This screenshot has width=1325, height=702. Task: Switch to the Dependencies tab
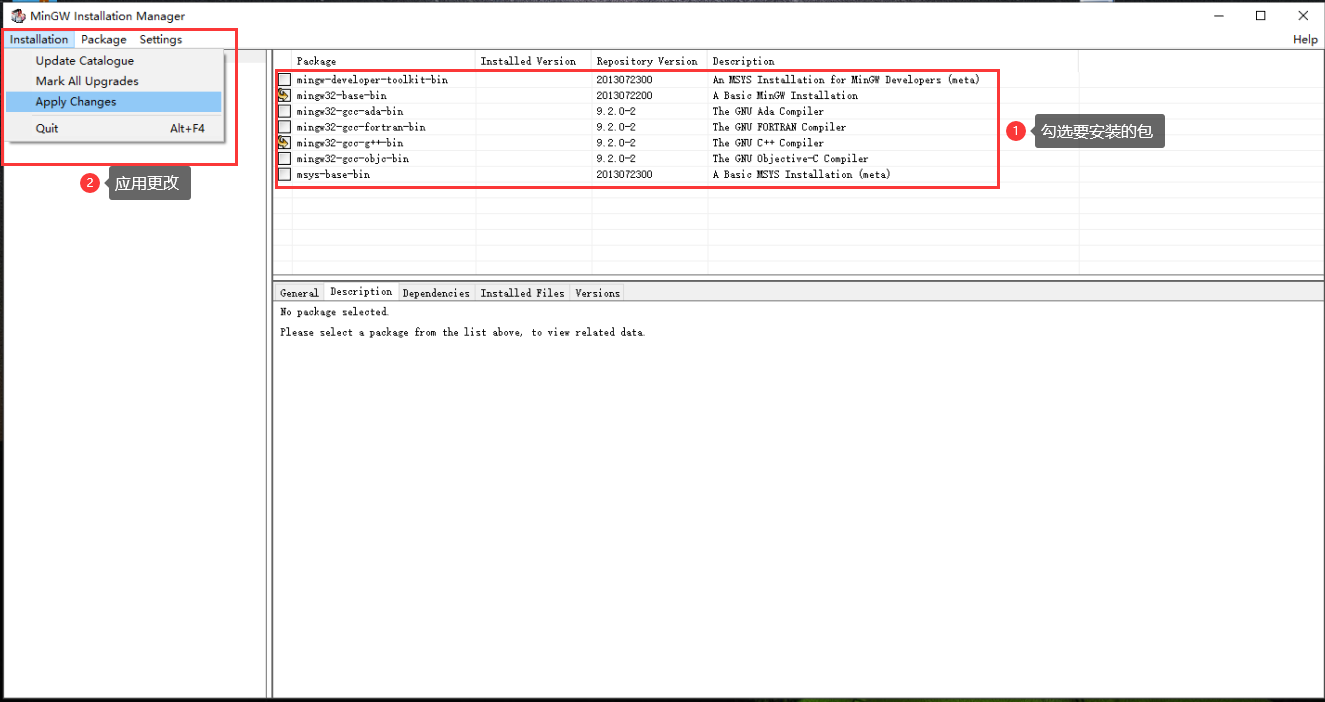click(436, 293)
